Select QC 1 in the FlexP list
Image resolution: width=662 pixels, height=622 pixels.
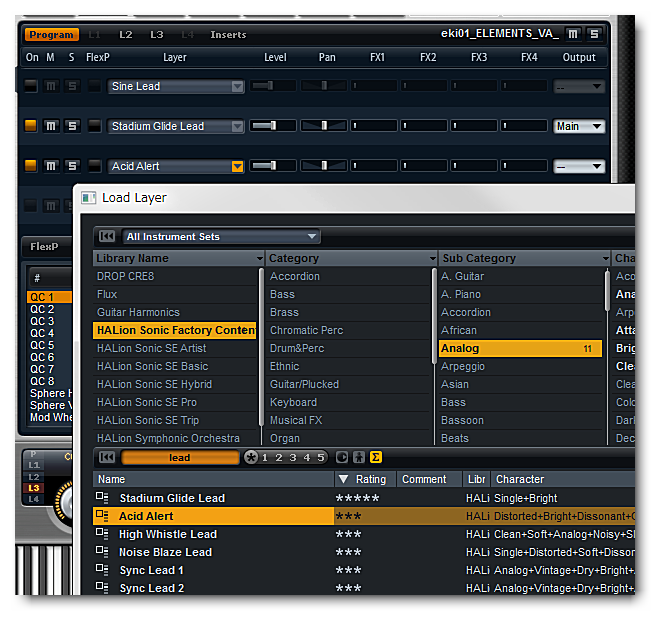49,297
